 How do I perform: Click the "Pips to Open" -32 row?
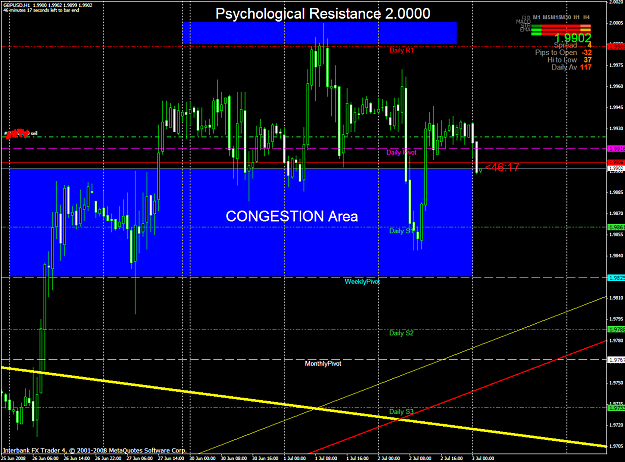(563, 53)
